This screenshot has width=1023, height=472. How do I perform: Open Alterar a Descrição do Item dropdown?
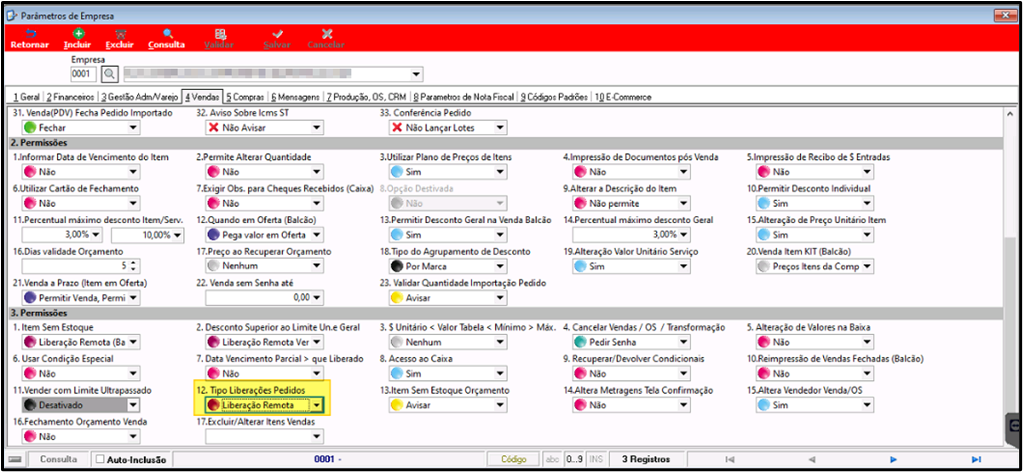point(683,203)
